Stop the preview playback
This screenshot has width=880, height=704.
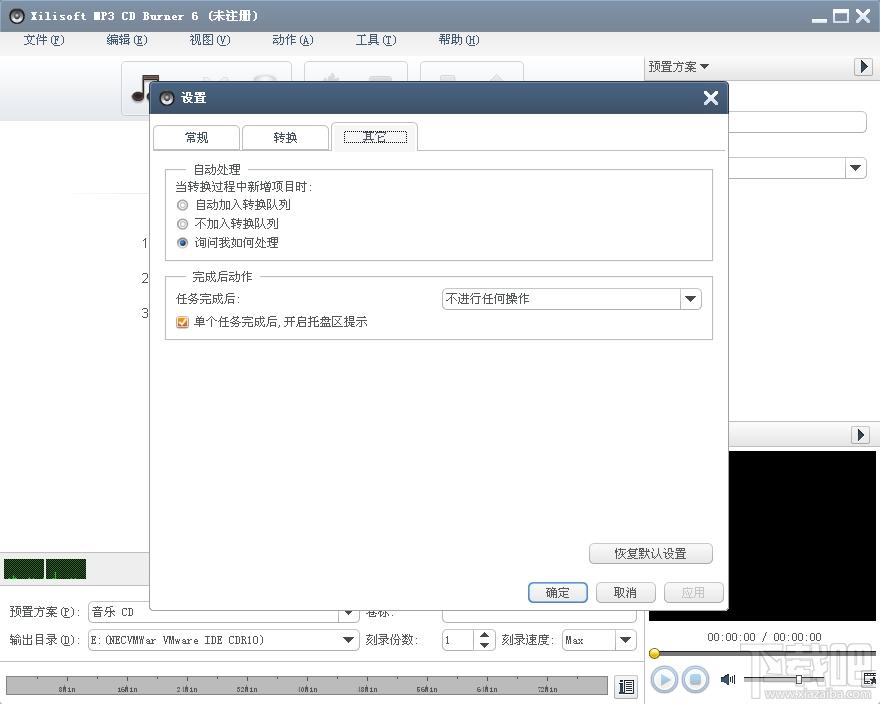click(695, 680)
